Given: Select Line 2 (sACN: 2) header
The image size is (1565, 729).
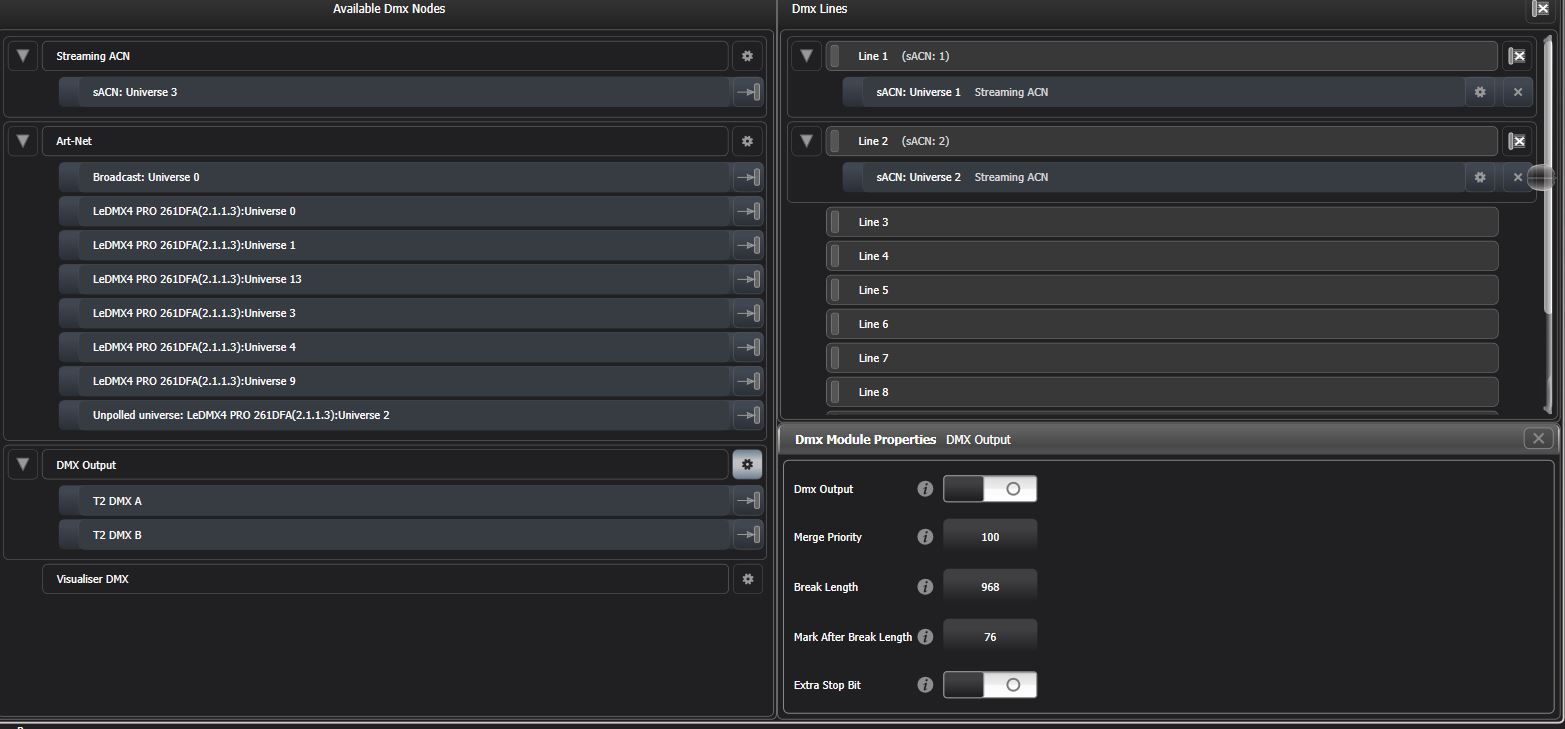Looking at the screenshot, I should (1162, 141).
